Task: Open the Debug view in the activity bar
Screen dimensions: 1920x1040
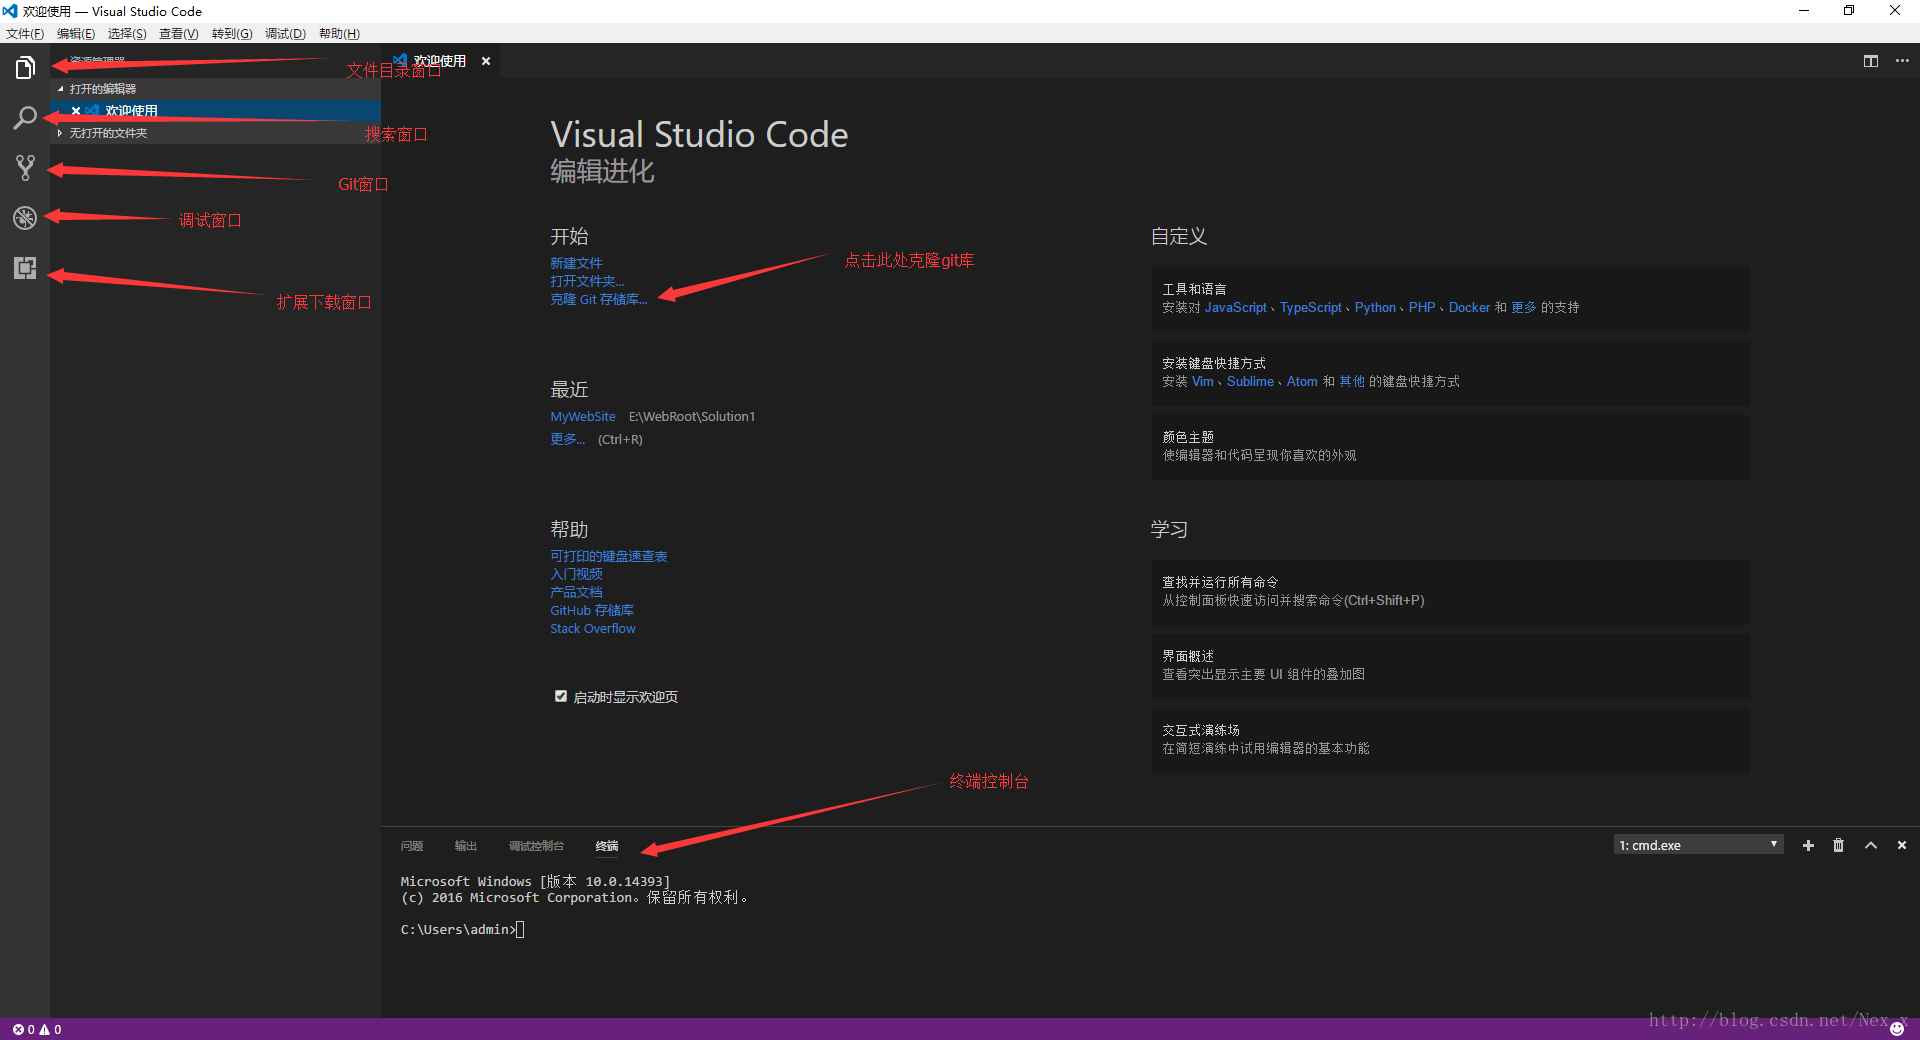Action: tap(25, 218)
